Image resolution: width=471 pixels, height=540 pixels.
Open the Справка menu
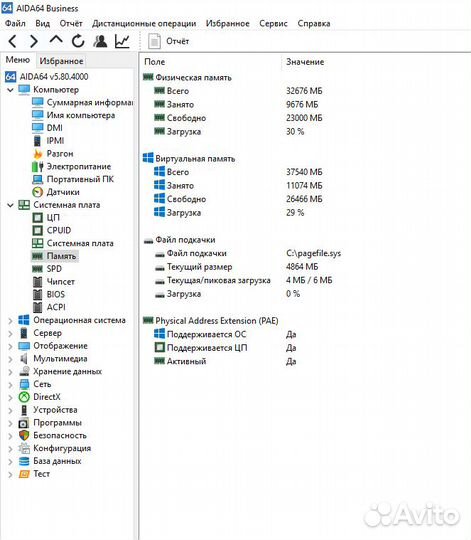(x=314, y=23)
